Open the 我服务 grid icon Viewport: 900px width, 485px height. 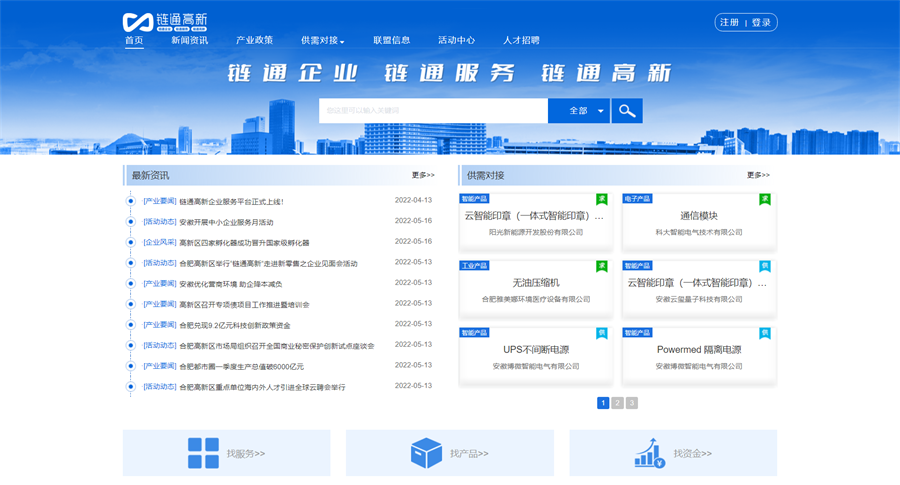[x=203, y=453]
